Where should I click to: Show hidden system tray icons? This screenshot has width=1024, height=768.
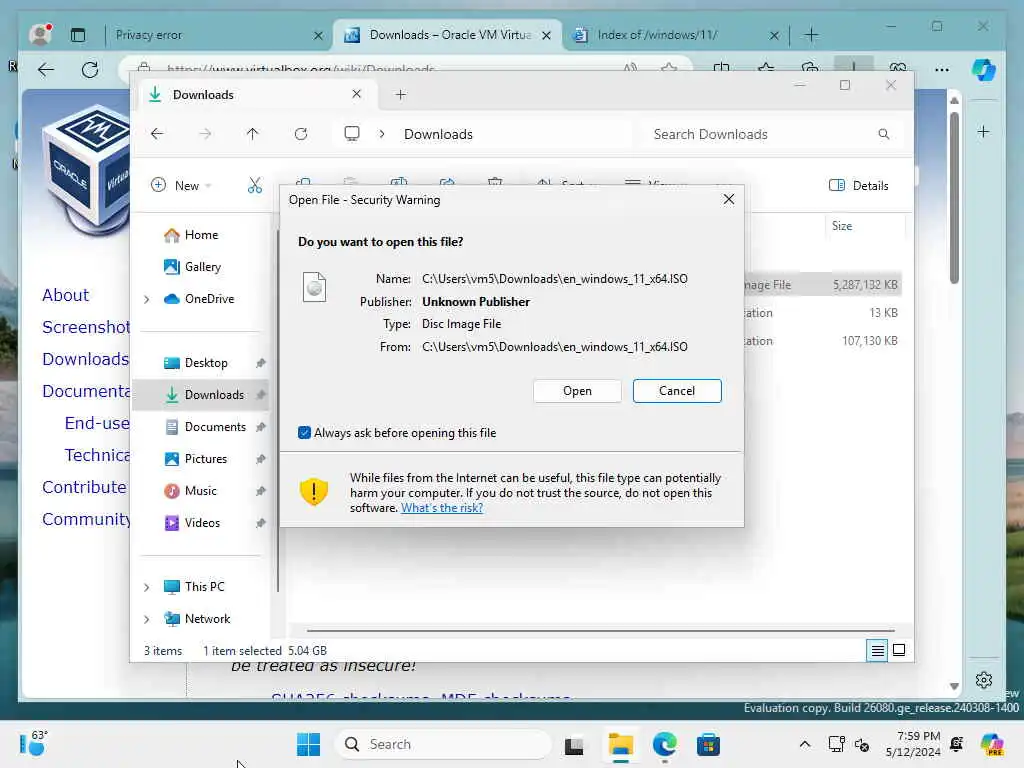[805, 744]
